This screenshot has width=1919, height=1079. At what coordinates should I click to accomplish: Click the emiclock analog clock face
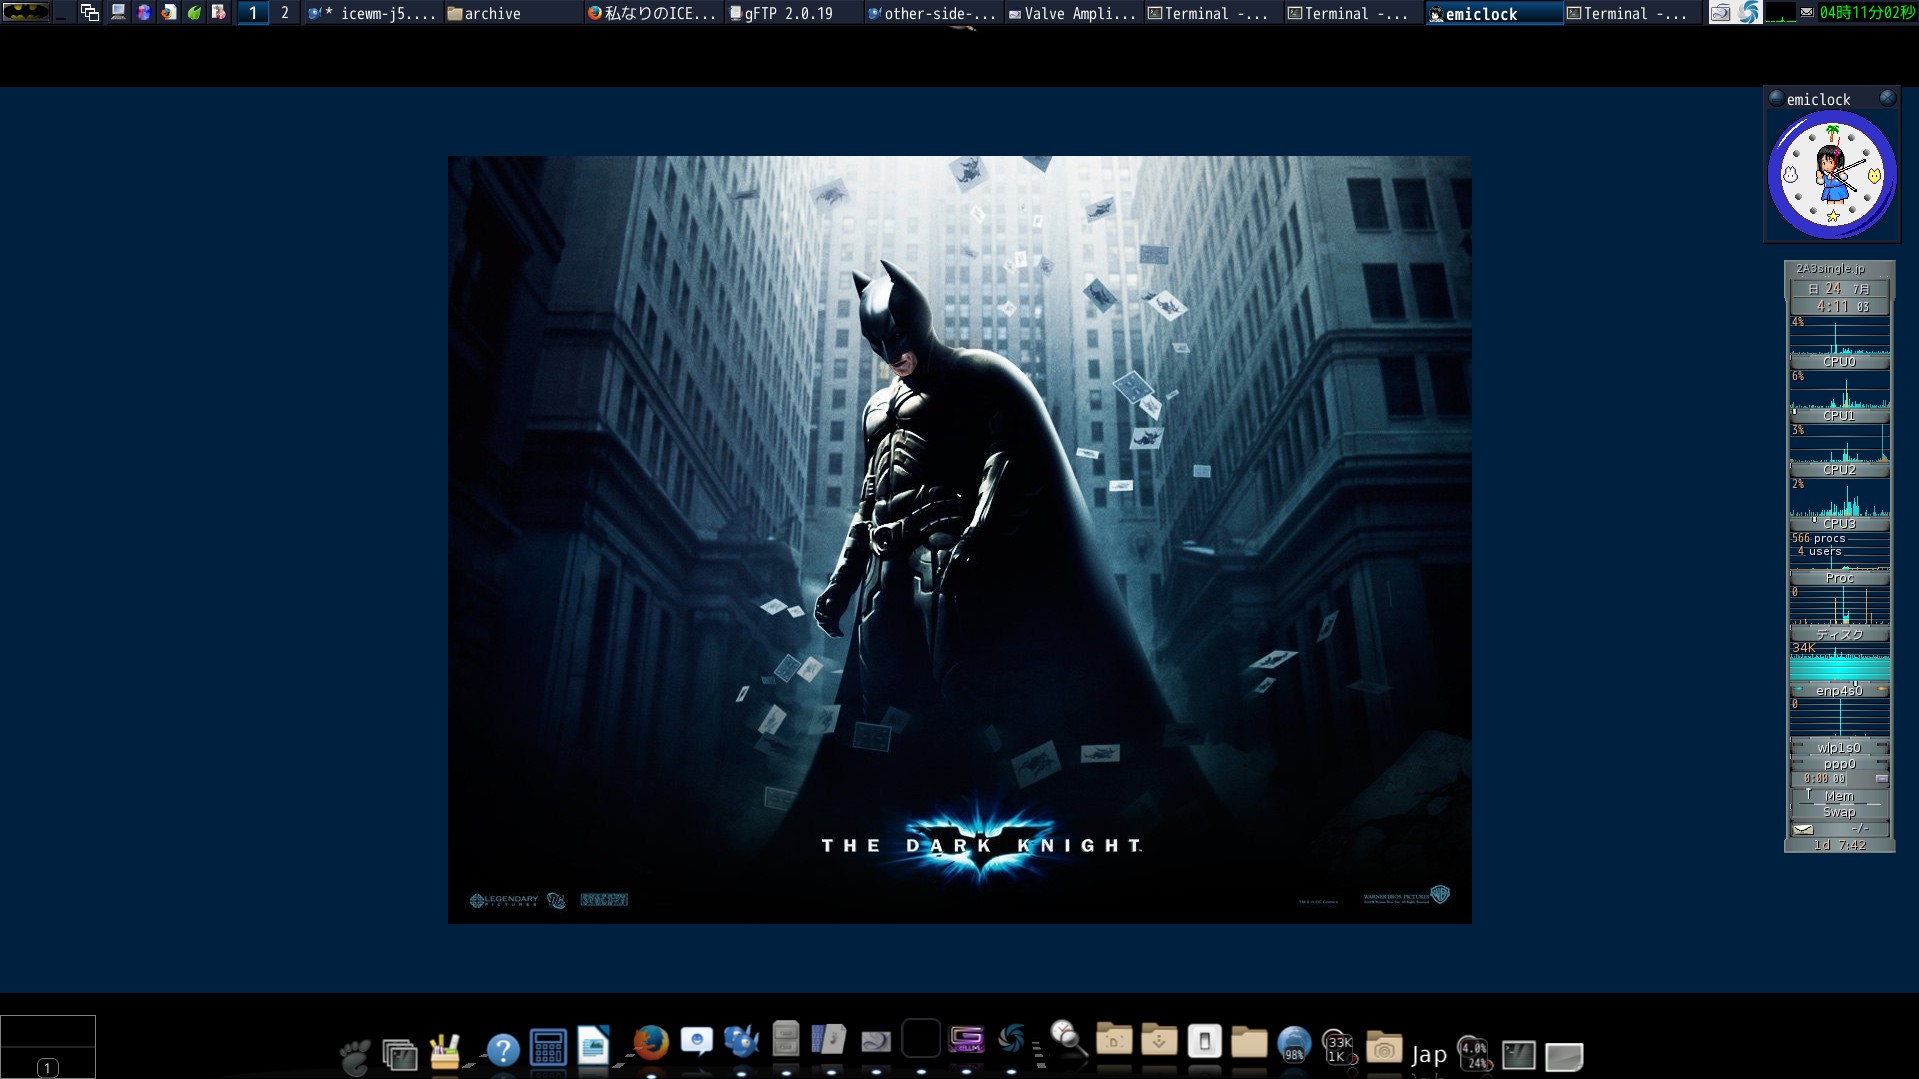pyautogui.click(x=1830, y=174)
